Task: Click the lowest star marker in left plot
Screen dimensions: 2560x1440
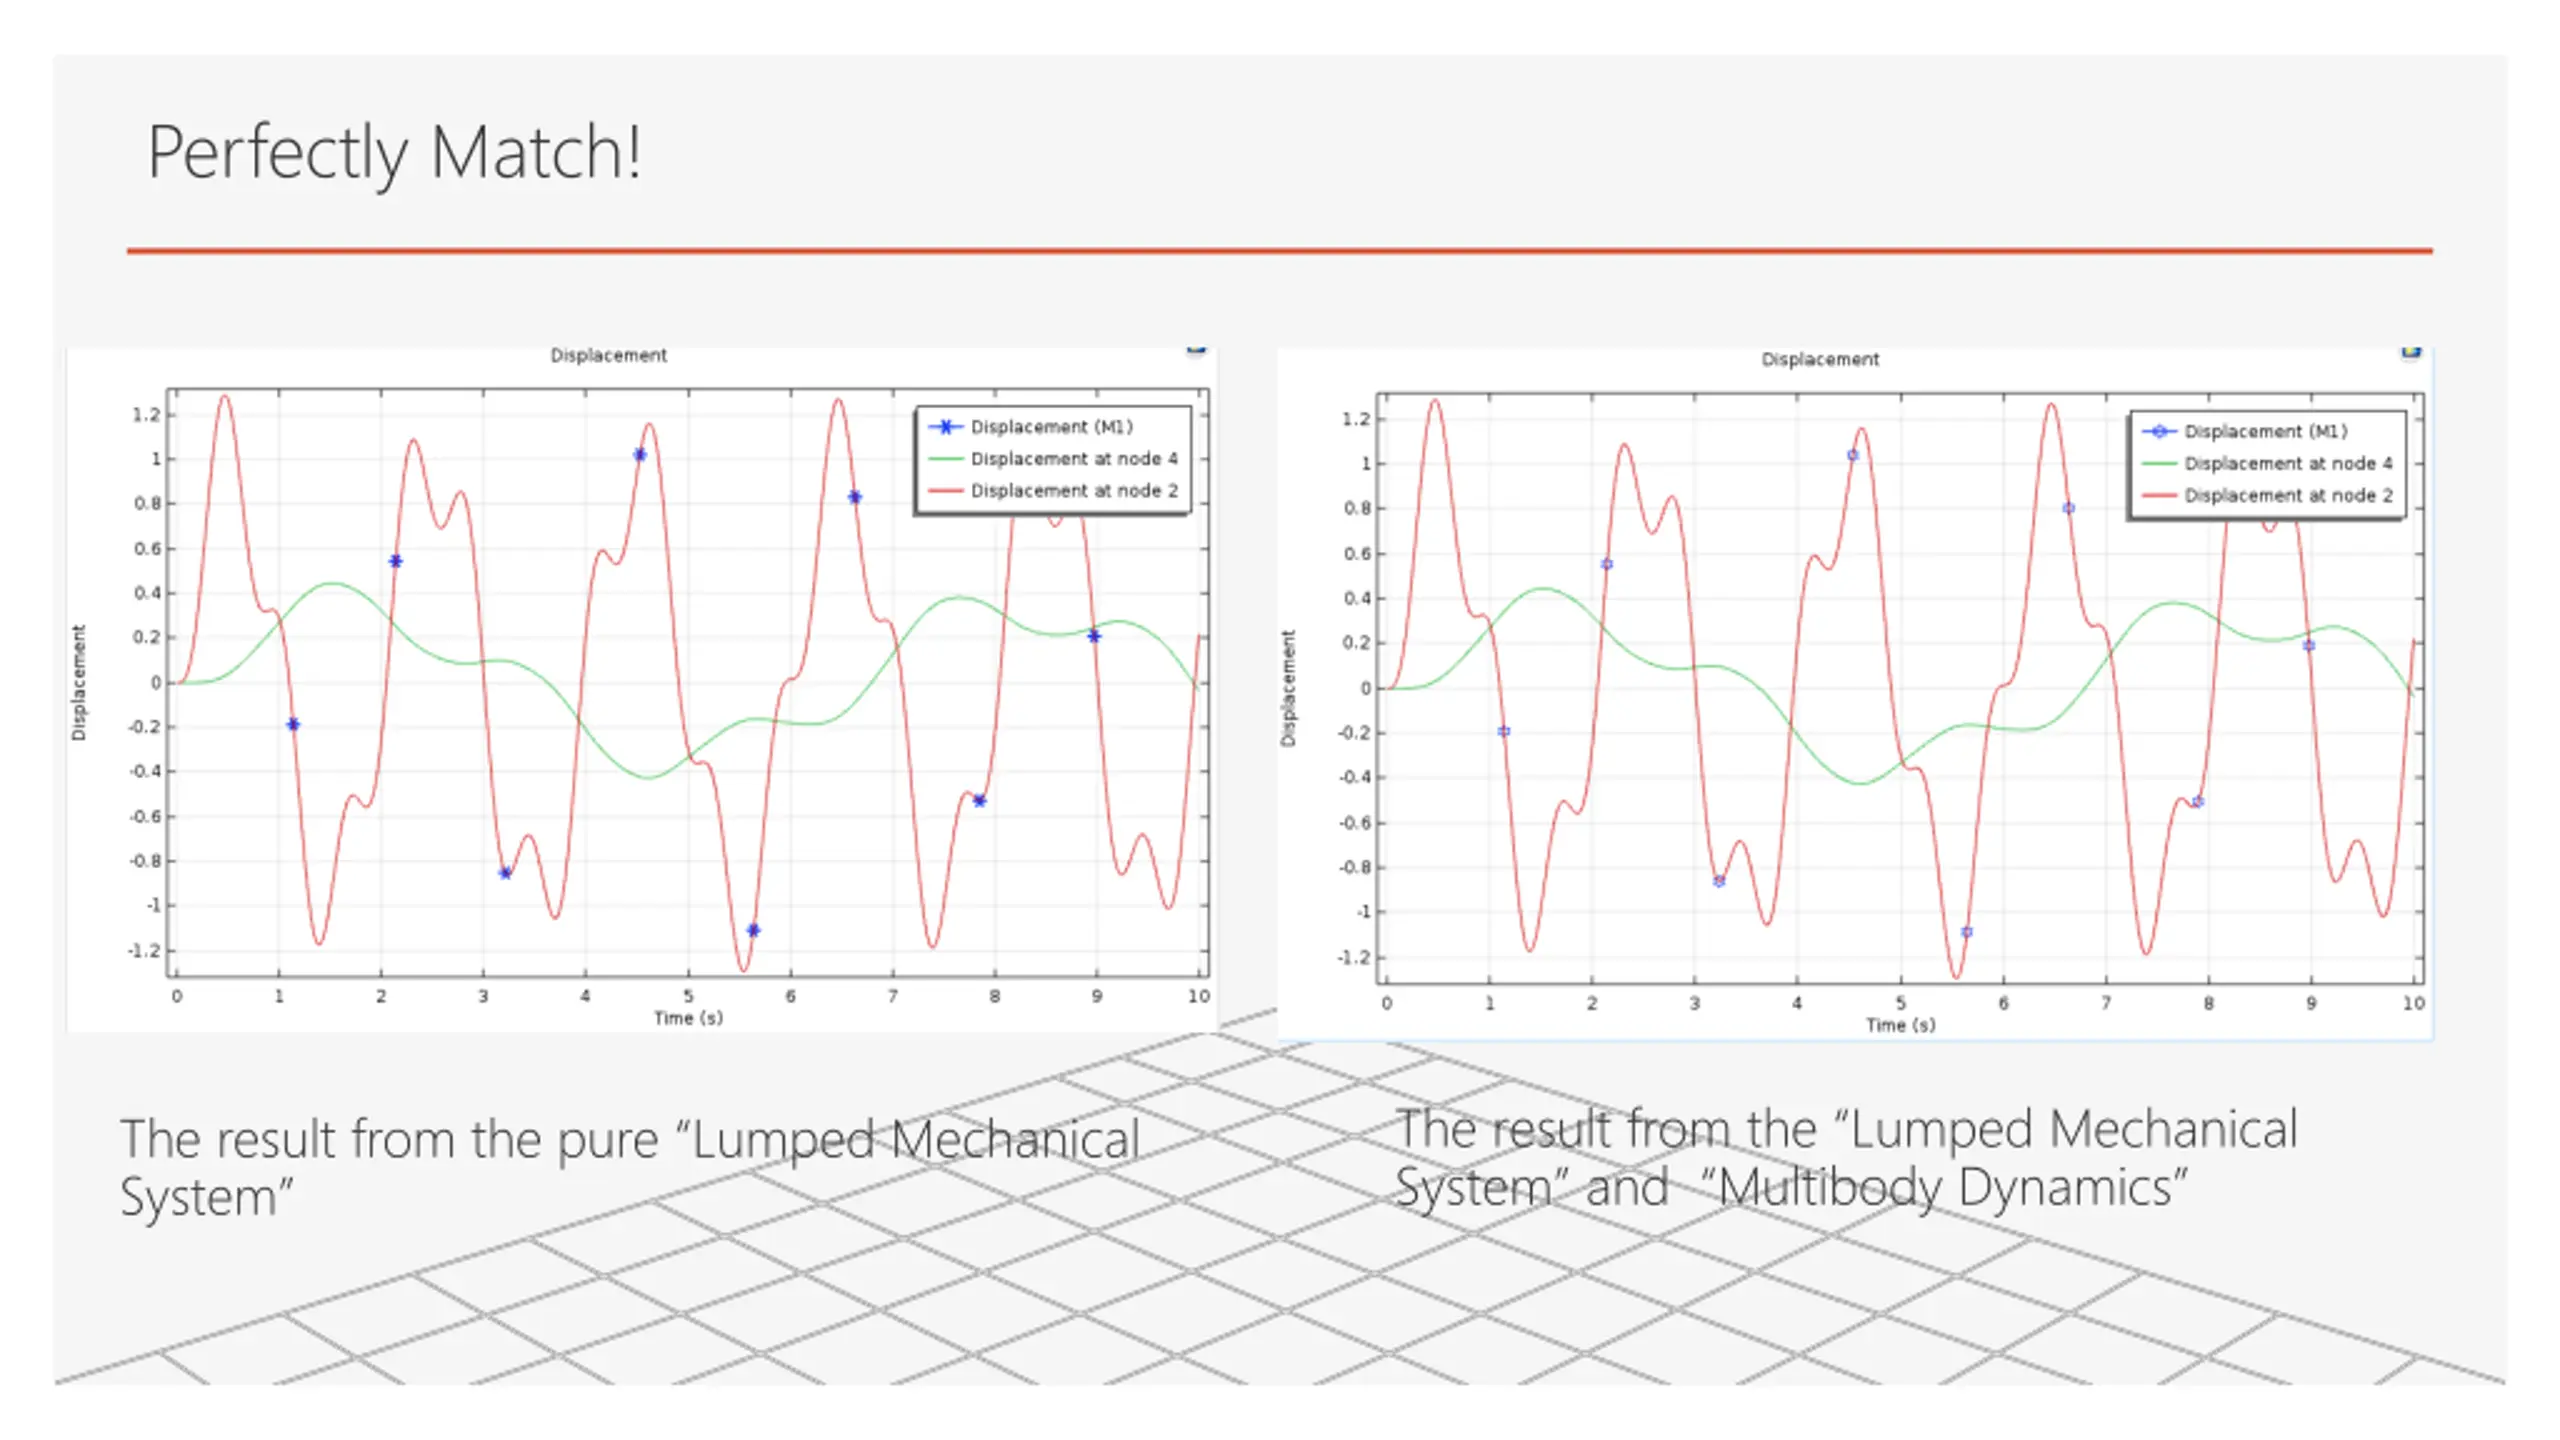Action: [754, 931]
